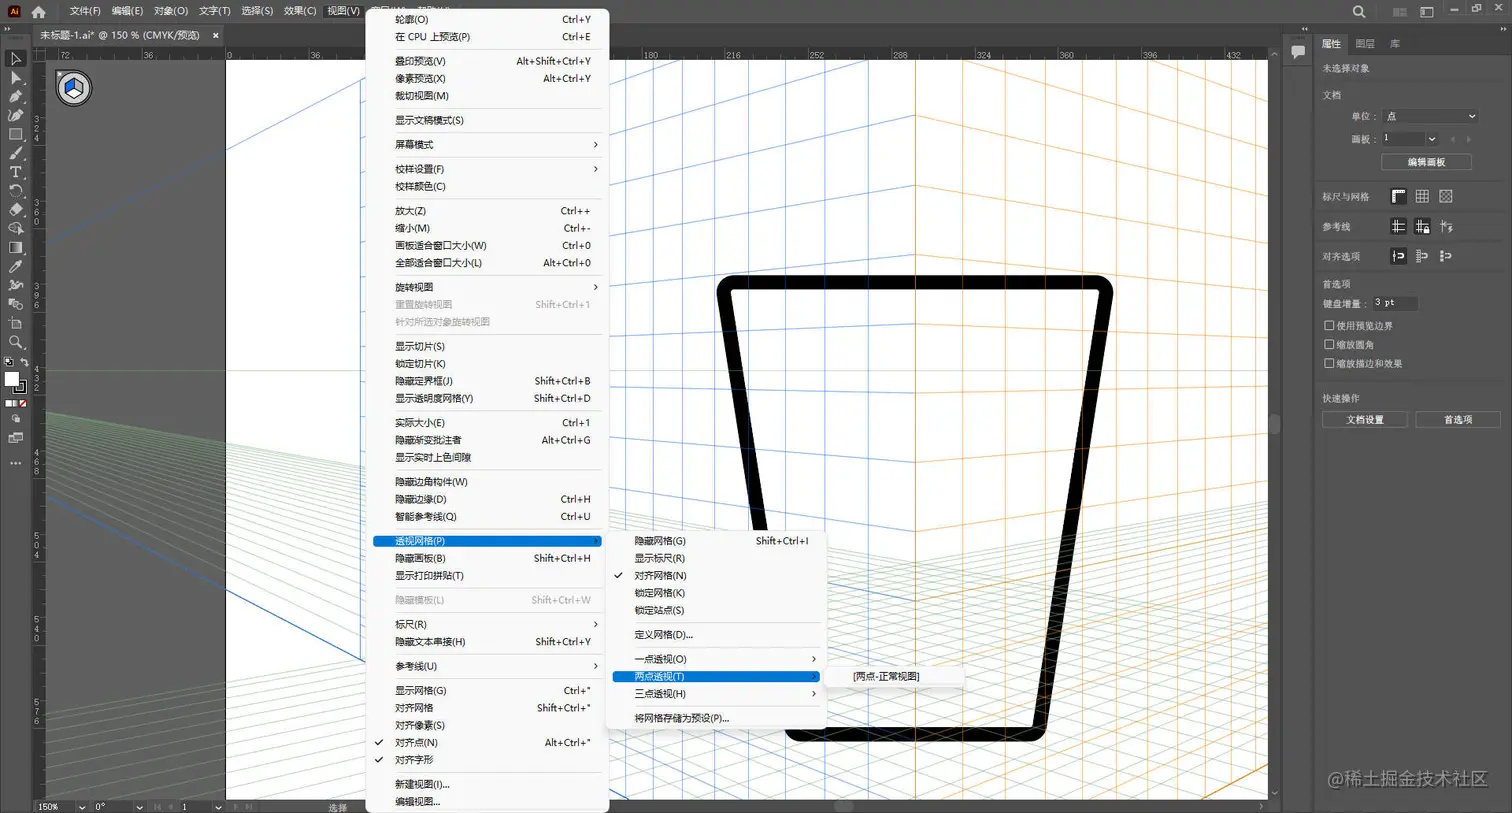Open the 对象(O) menu
1512x813 pixels.
(x=171, y=11)
